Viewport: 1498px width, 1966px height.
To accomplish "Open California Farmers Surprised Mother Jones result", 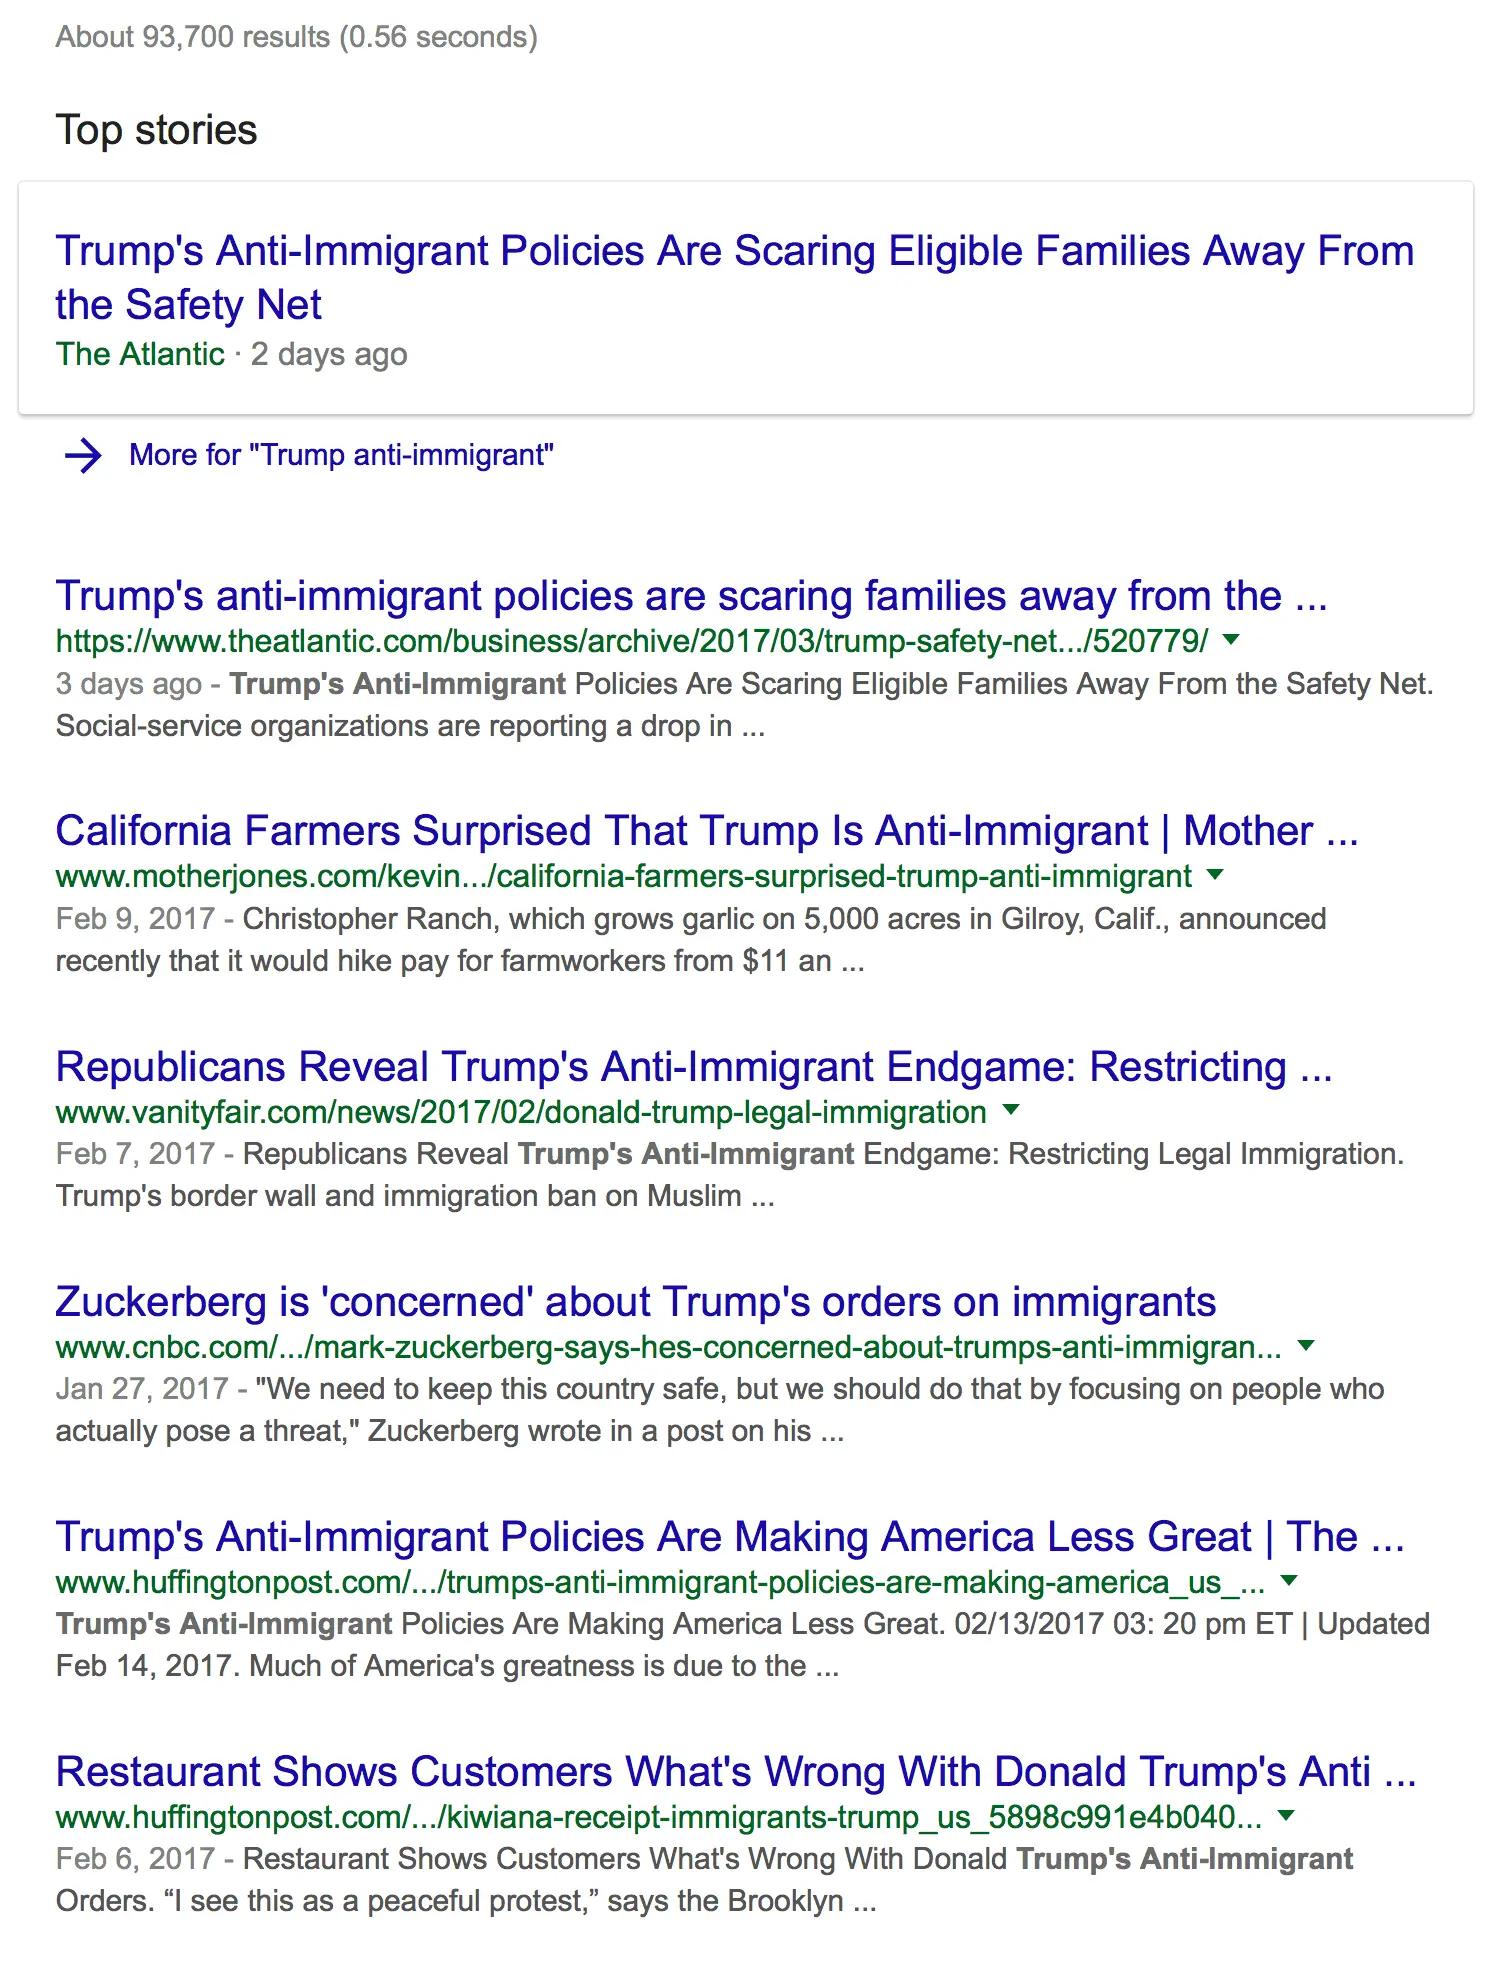I will 707,831.
